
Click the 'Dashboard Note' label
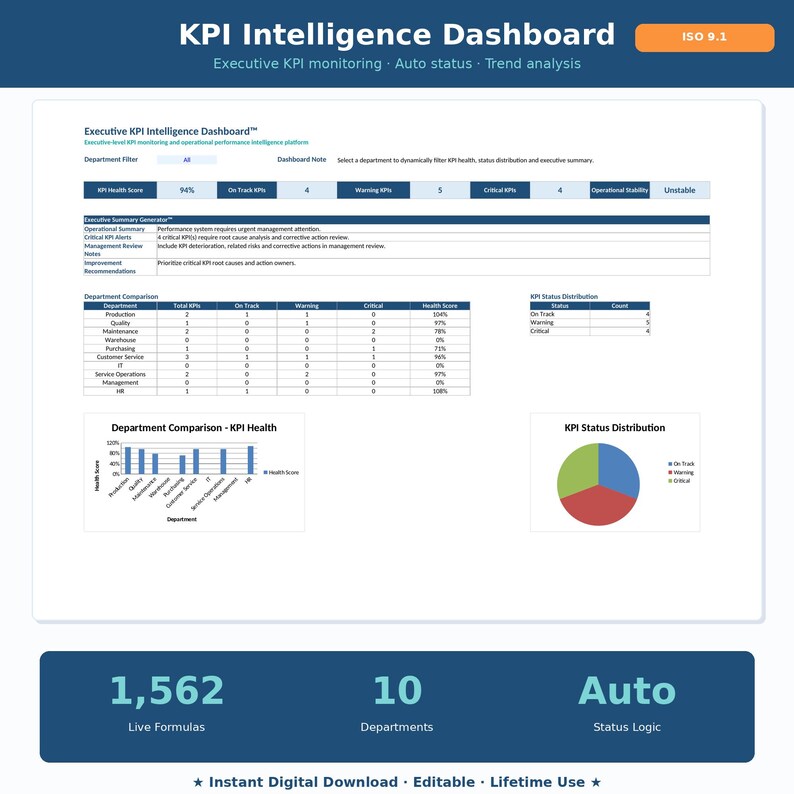302,160
